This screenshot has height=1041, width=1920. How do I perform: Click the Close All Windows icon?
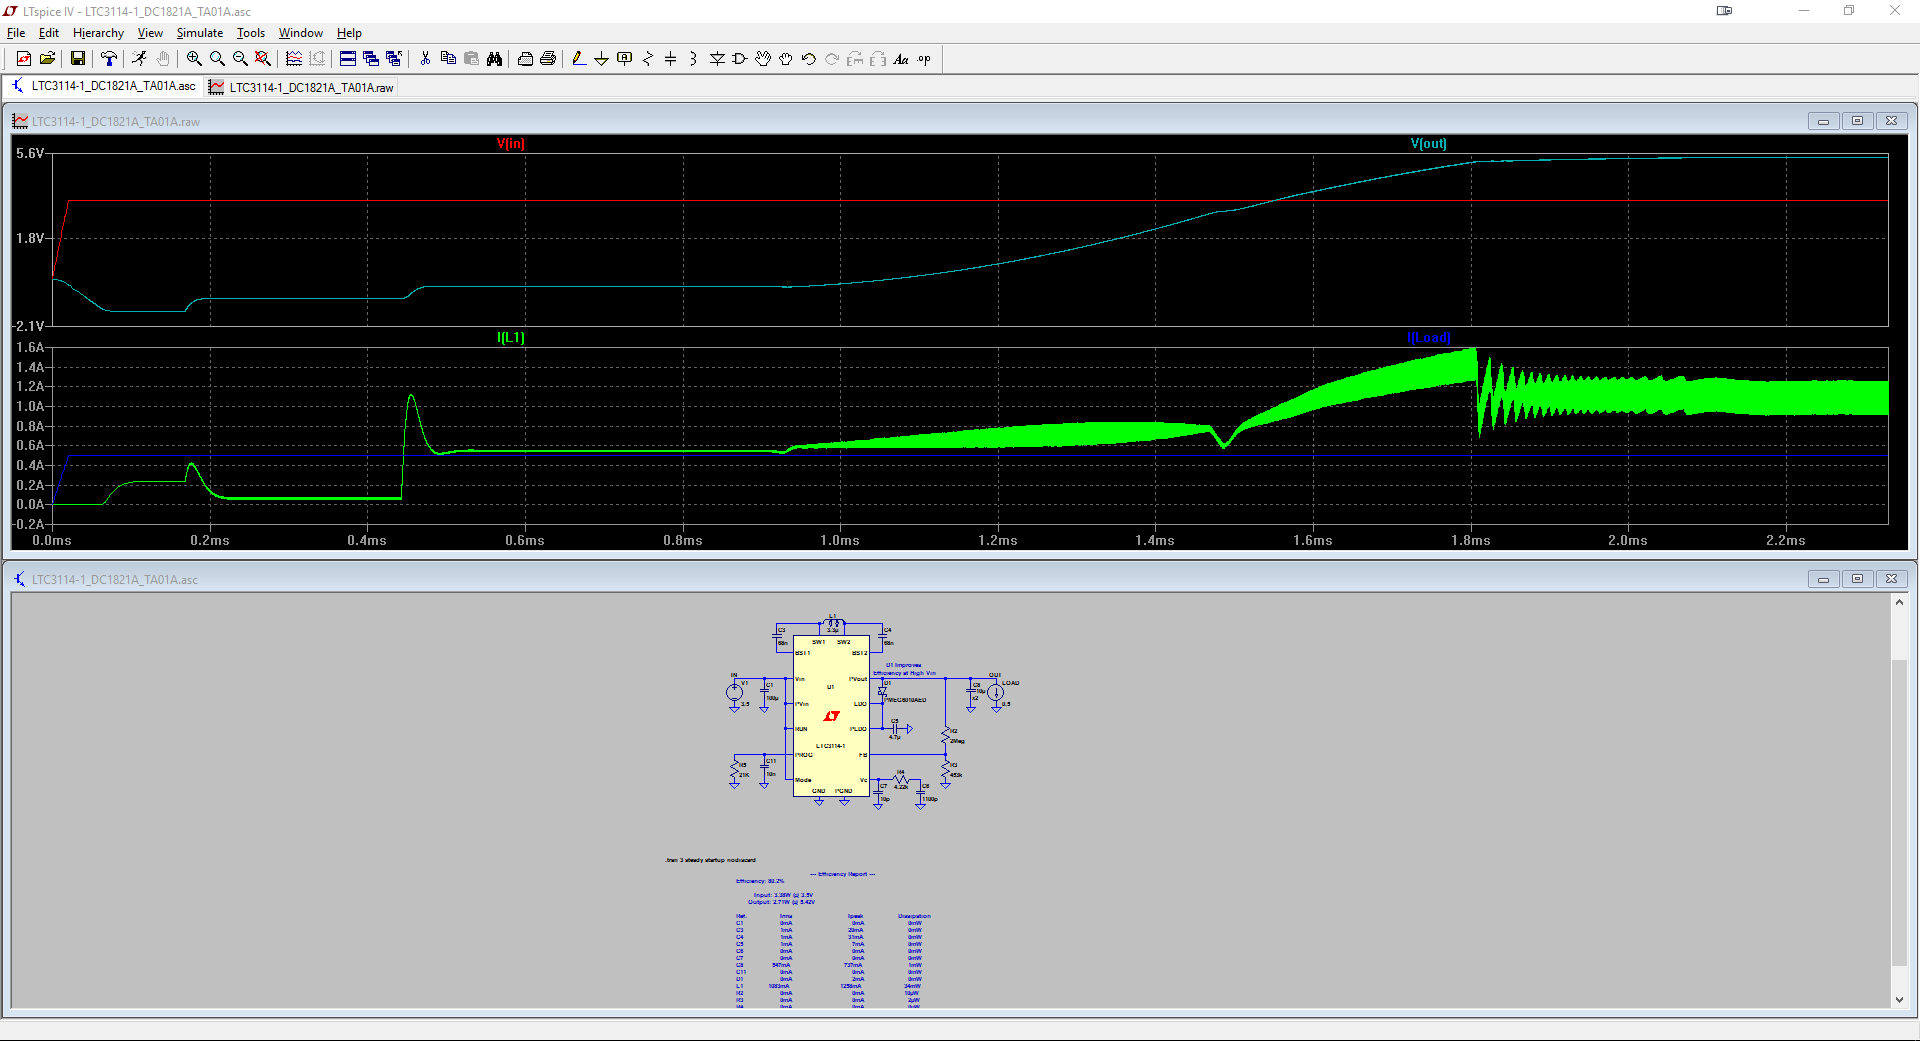[x=394, y=59]
